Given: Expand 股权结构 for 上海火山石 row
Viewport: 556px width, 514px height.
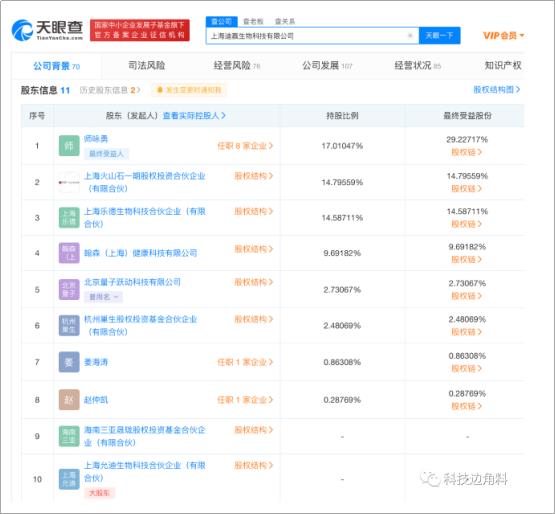Looking at the screenshot, I should (x=253, y=176).
